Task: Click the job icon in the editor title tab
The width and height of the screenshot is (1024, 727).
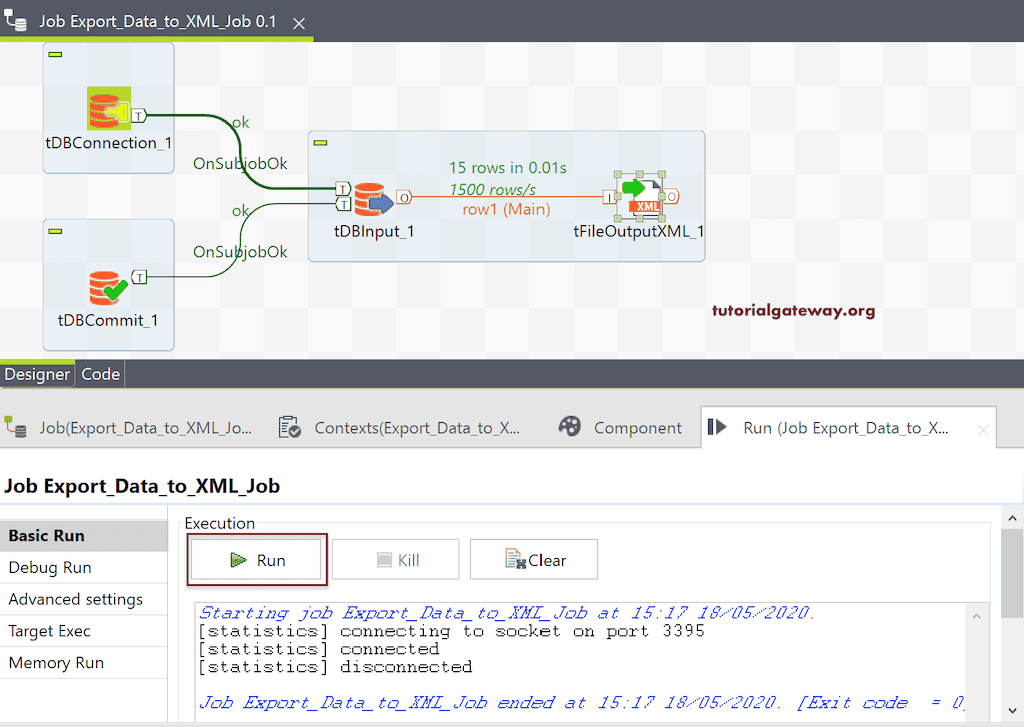Action: [14, 21]
